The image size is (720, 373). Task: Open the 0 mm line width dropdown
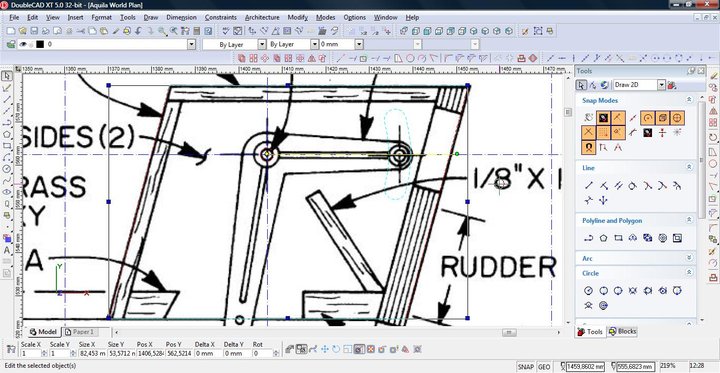pyautogui.click(x=359, y=45)
